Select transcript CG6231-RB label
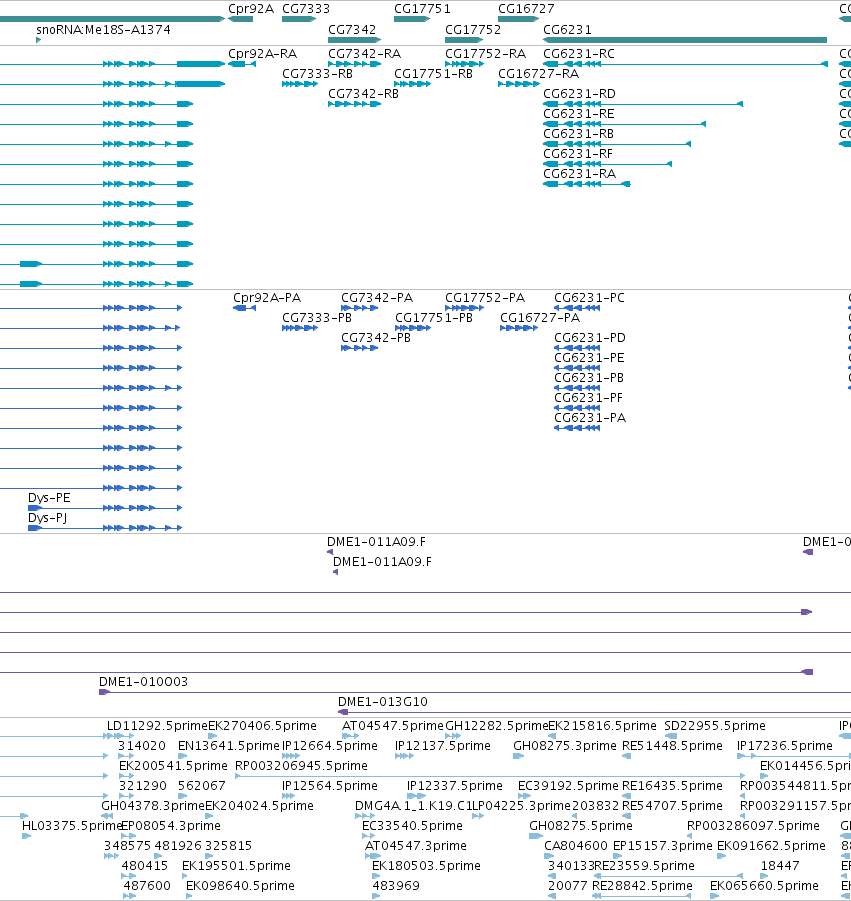The image size is (851, 901). pos(578,133)
